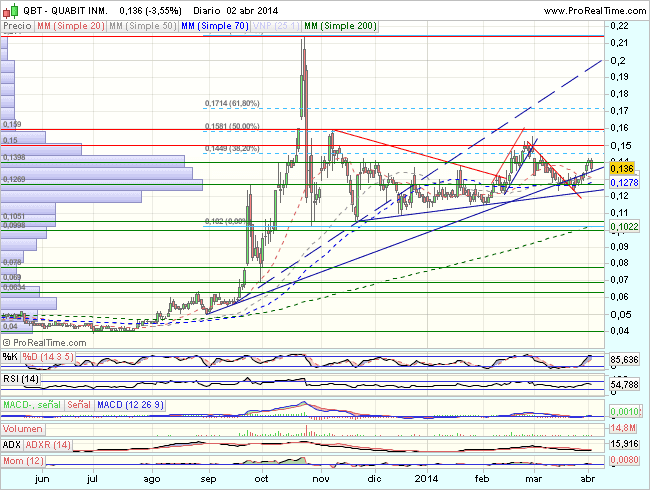Click the Diario 02 abr 2014 date label
This screenshot has height=490, width=650.
[x=235, y=11]
